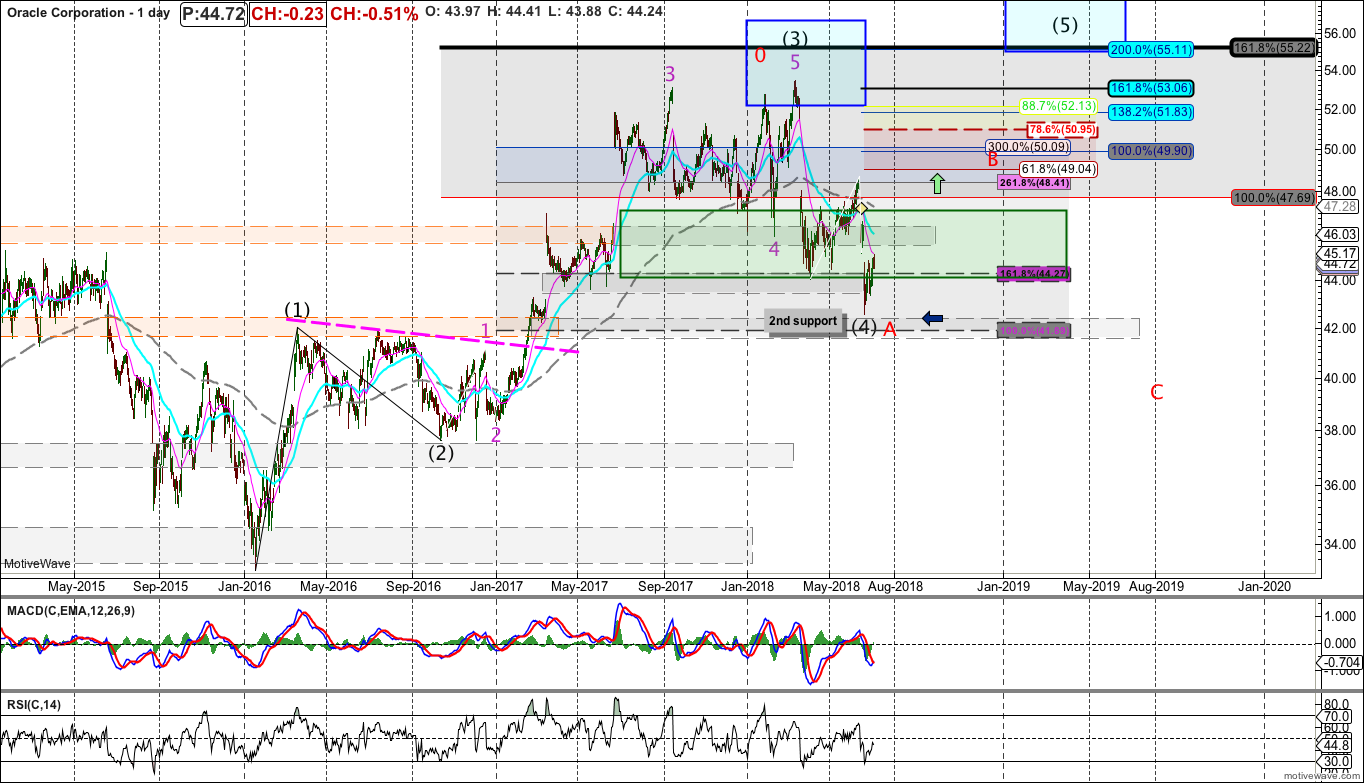The width and height of the screenshot is (1364, 783).
Task: Click the Jan-2019 date axis label
Action: pyautogui.click(x=1003, y=585)
